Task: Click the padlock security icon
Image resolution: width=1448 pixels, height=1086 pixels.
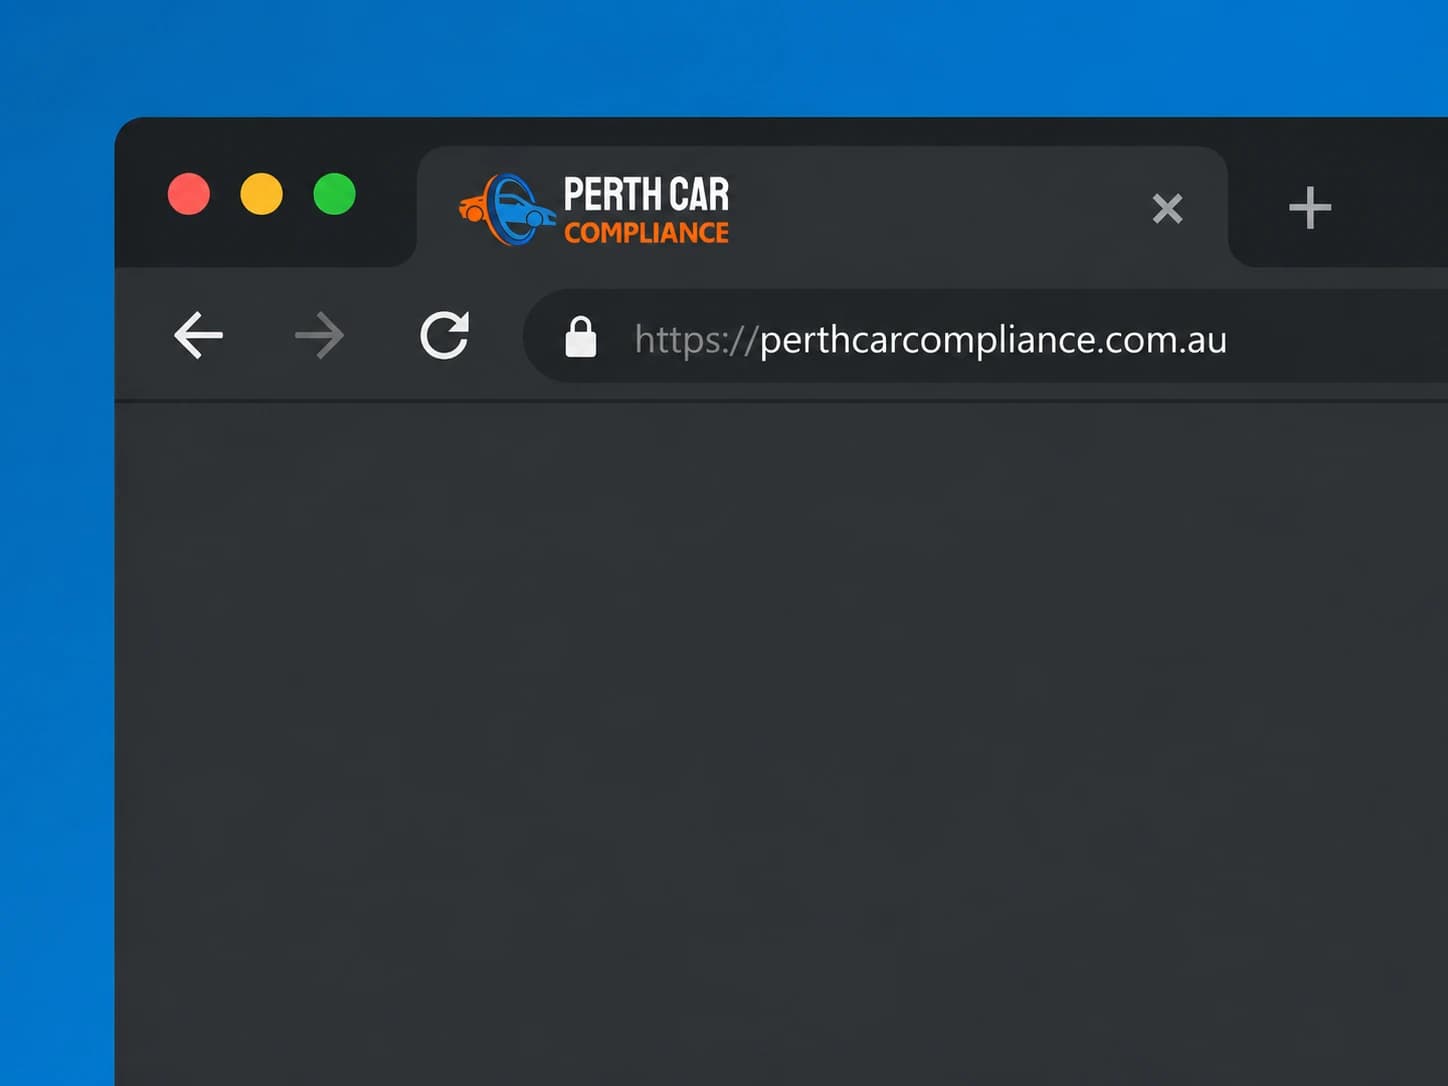Action: (581, 337)
